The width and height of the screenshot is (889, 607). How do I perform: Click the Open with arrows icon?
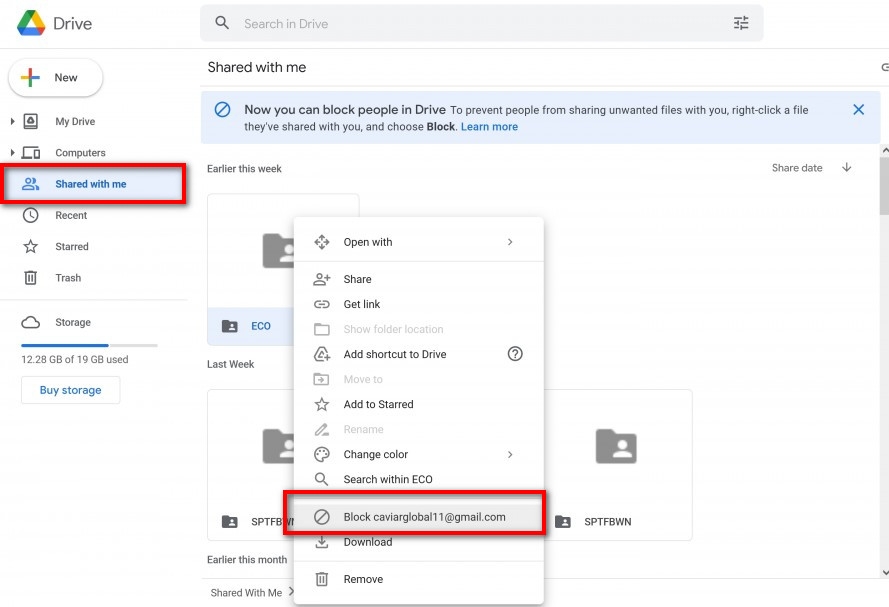coord(321,242)
